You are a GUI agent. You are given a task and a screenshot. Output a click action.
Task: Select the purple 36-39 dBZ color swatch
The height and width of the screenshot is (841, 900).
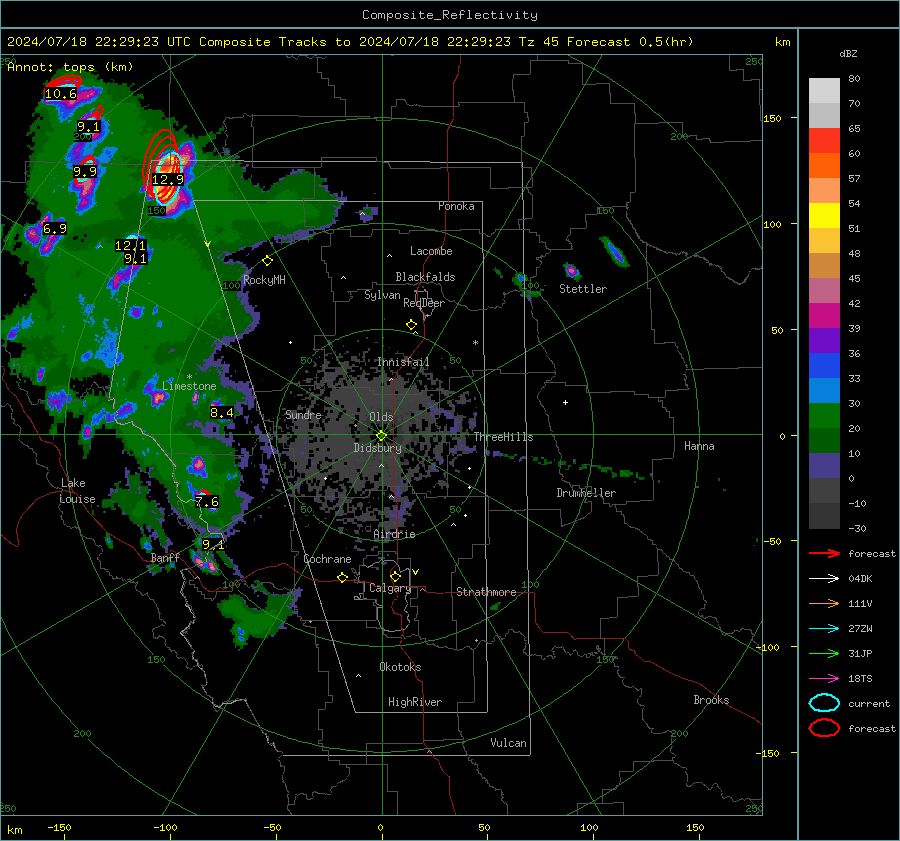point(824,341)
